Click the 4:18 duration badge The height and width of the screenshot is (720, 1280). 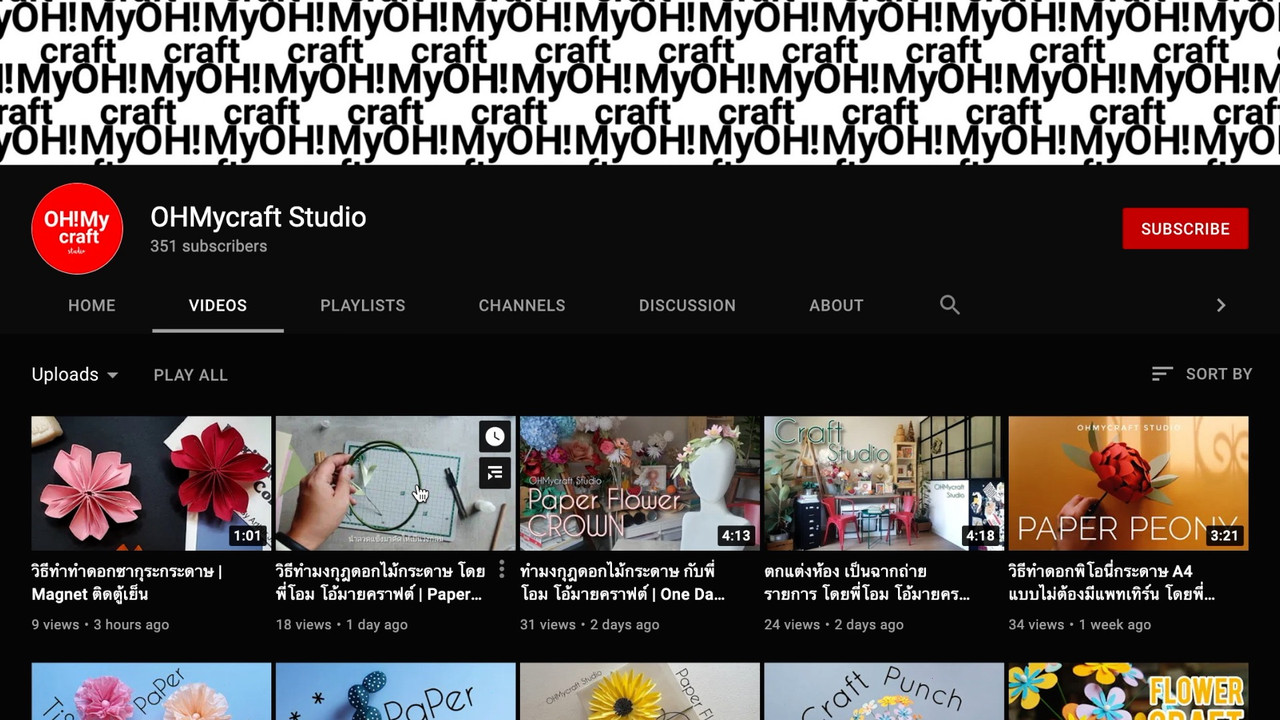point(980,536)
